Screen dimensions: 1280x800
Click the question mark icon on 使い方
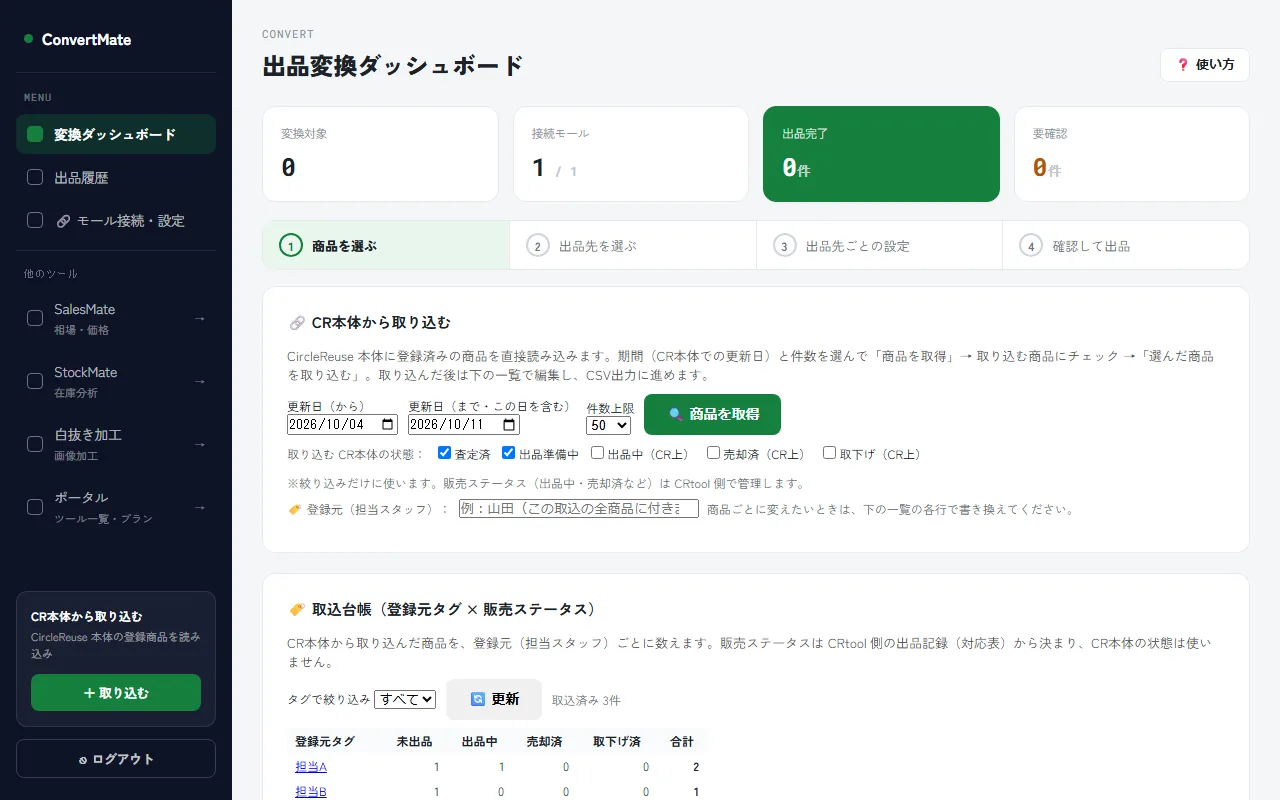click(x=1183, y=65)
